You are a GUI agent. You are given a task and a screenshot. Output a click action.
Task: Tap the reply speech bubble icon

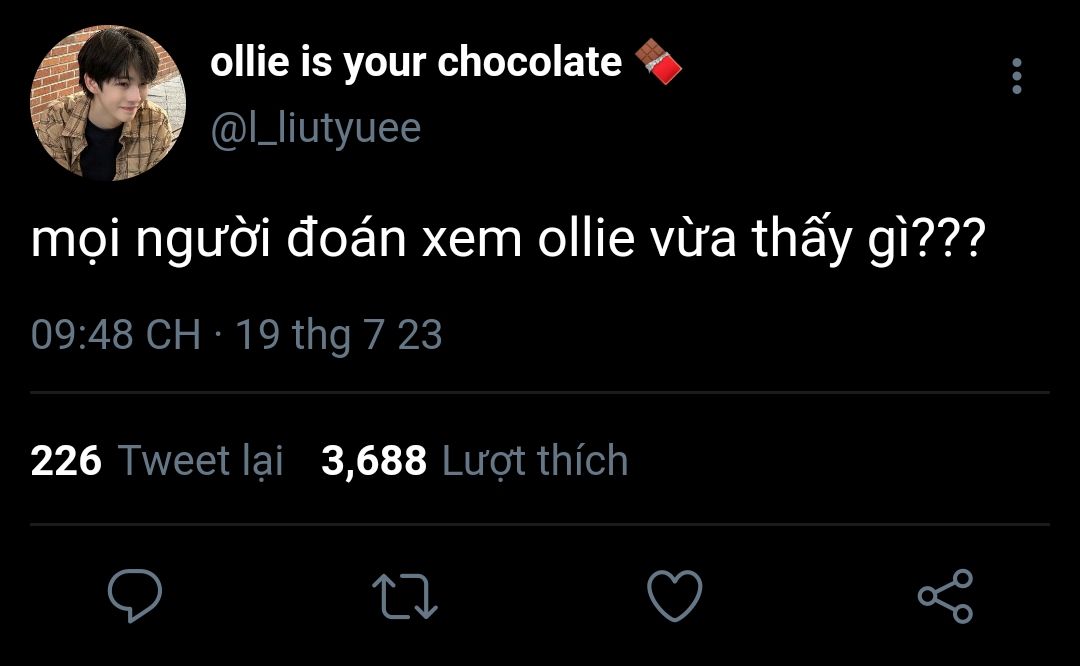pyautogui.click(x=135, y=596)
